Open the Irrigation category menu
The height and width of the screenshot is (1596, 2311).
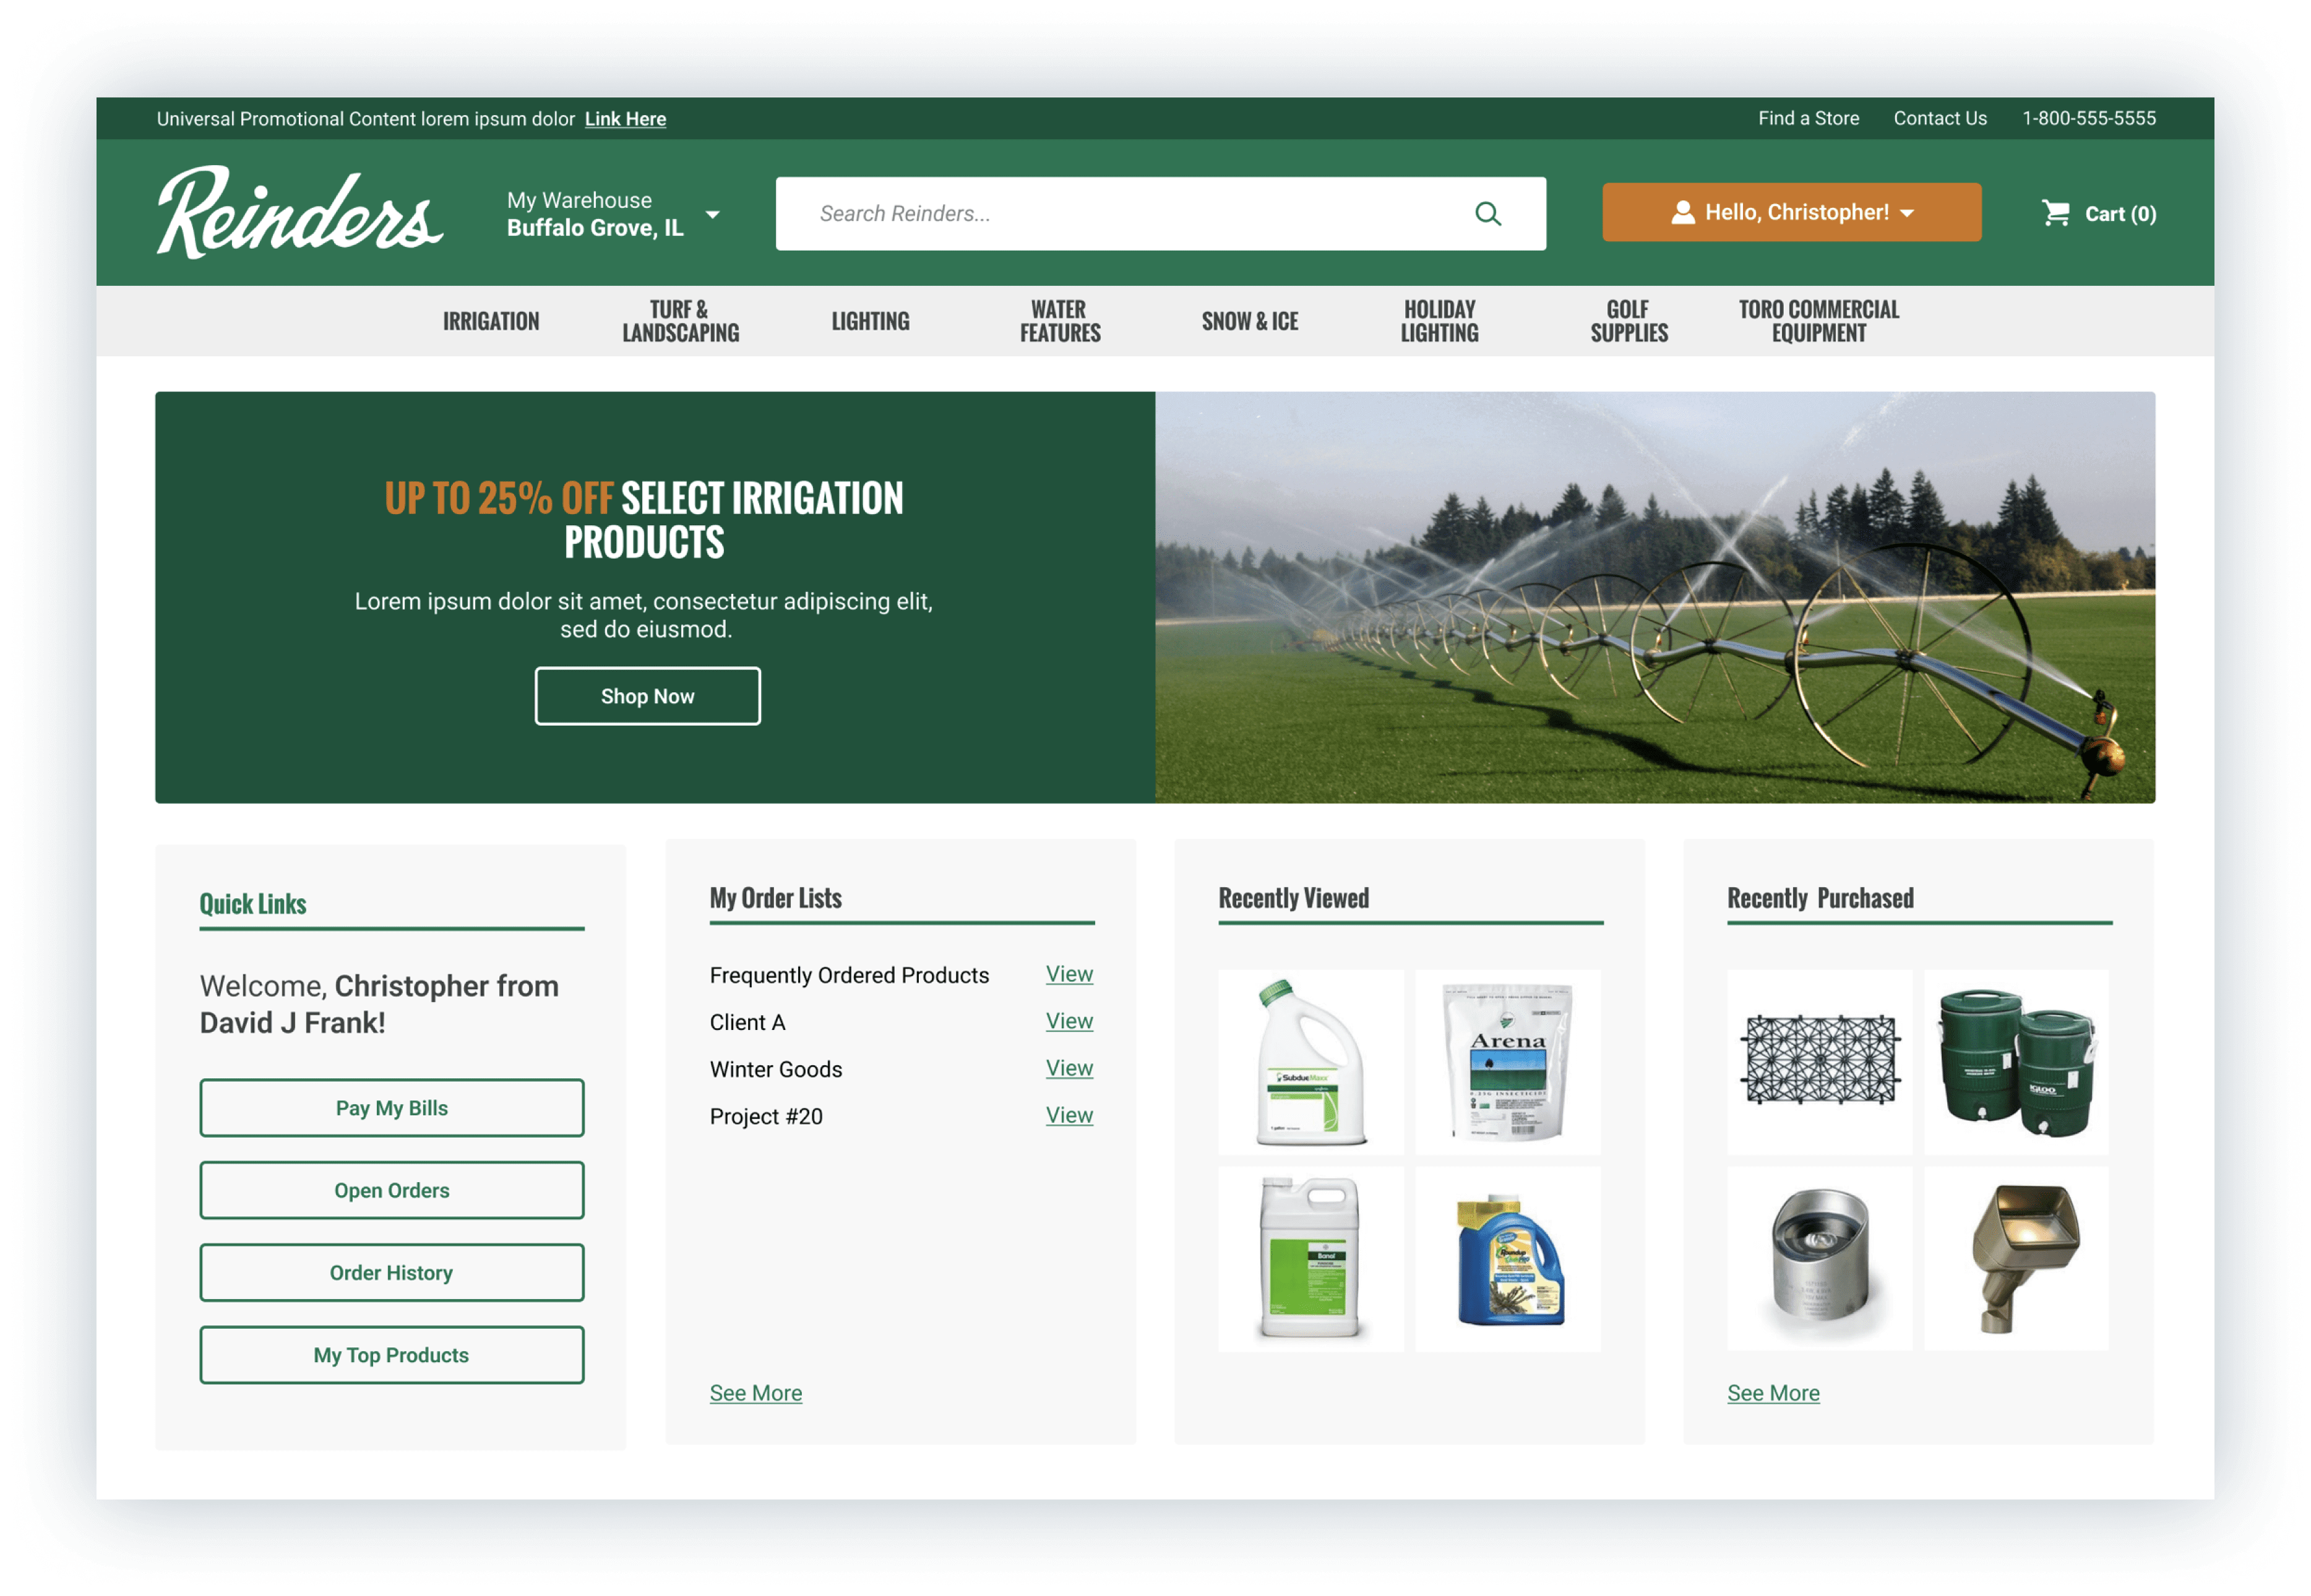(491, 321)
